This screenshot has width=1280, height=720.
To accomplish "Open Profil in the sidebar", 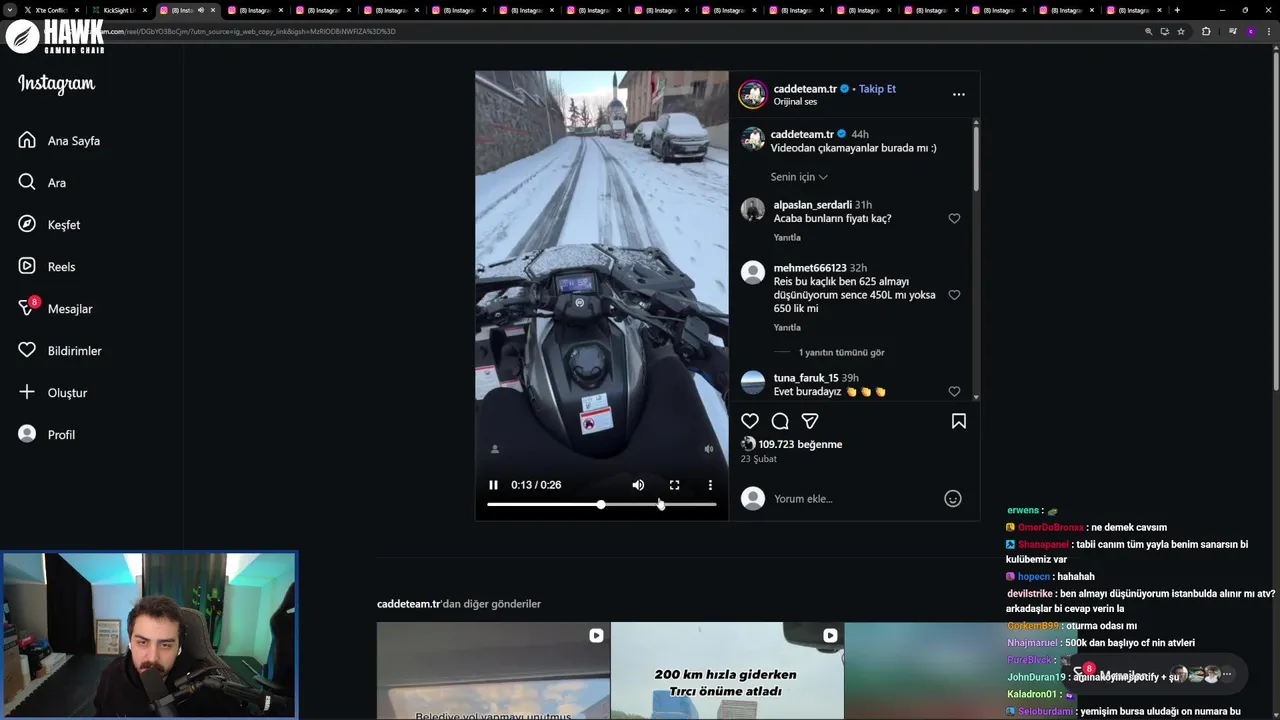I will 47,435.
